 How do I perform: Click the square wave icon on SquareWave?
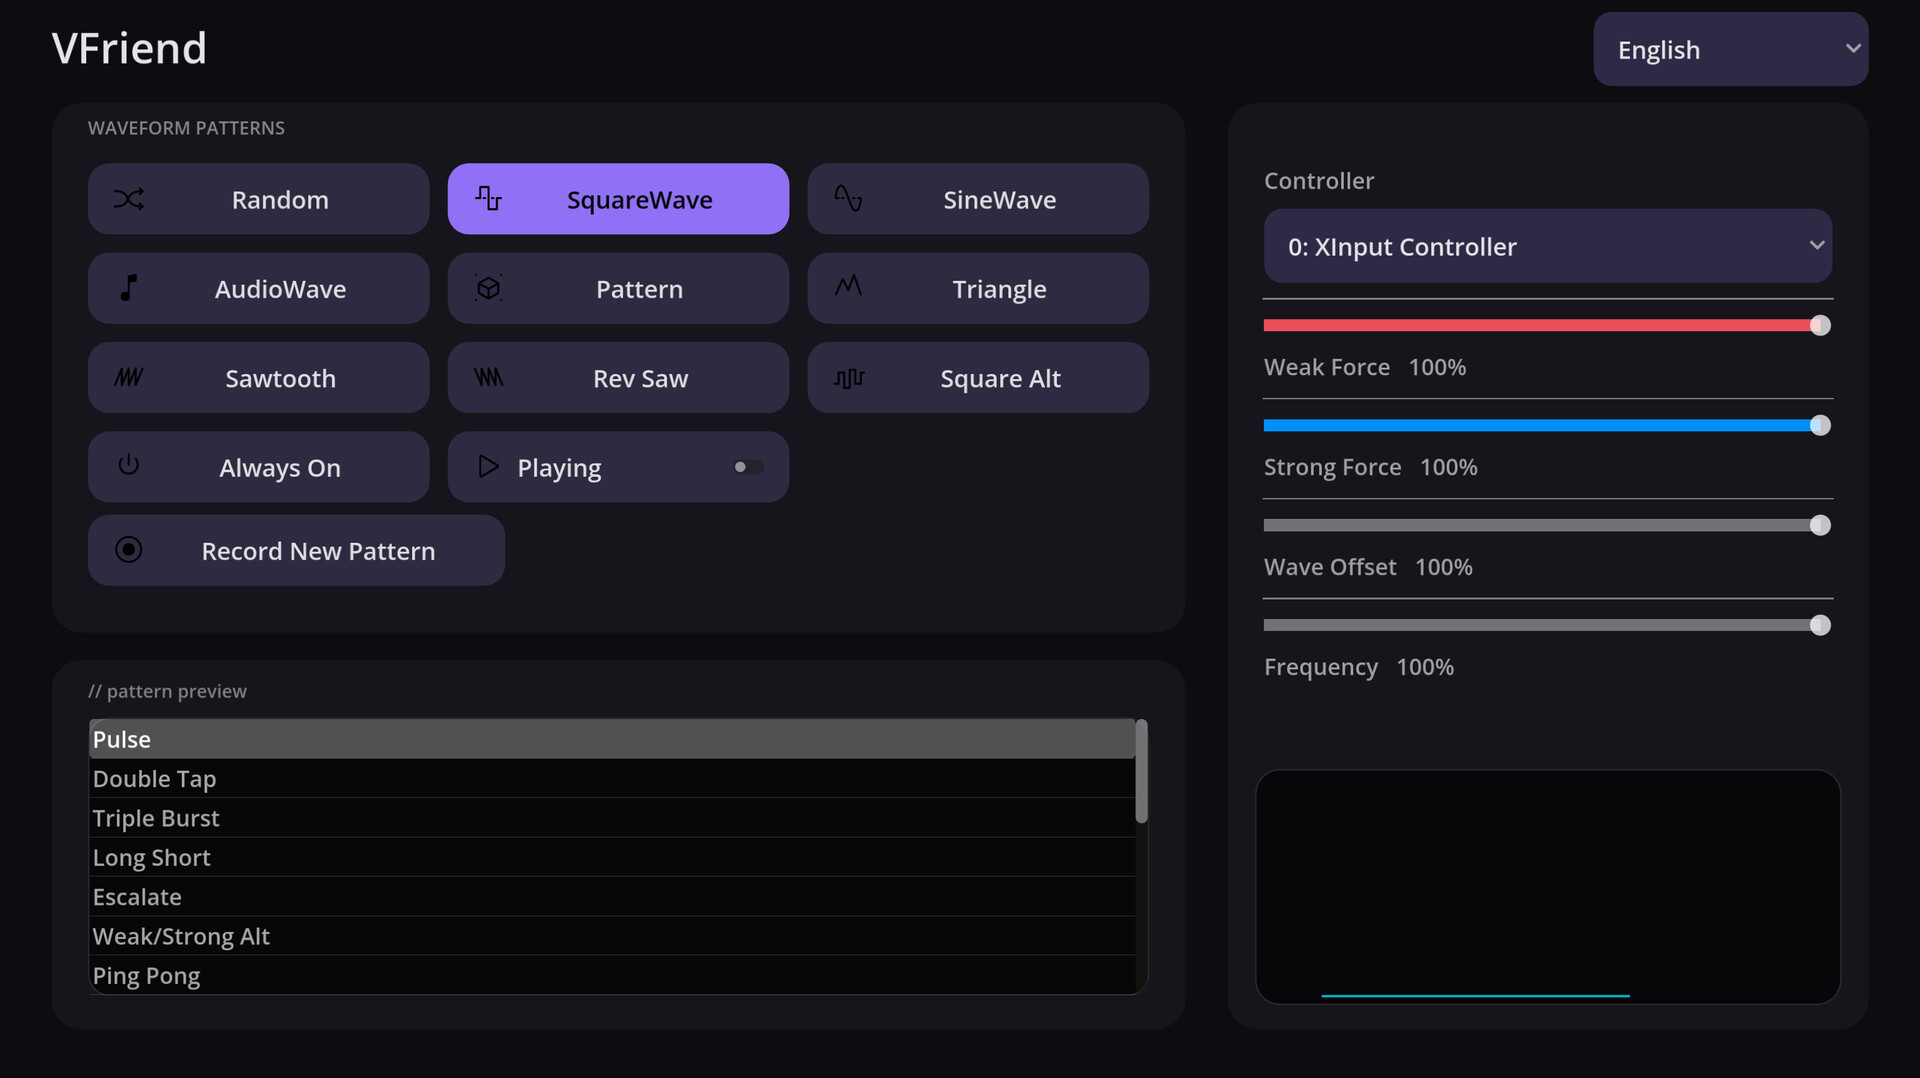click(x=488, y=198)
